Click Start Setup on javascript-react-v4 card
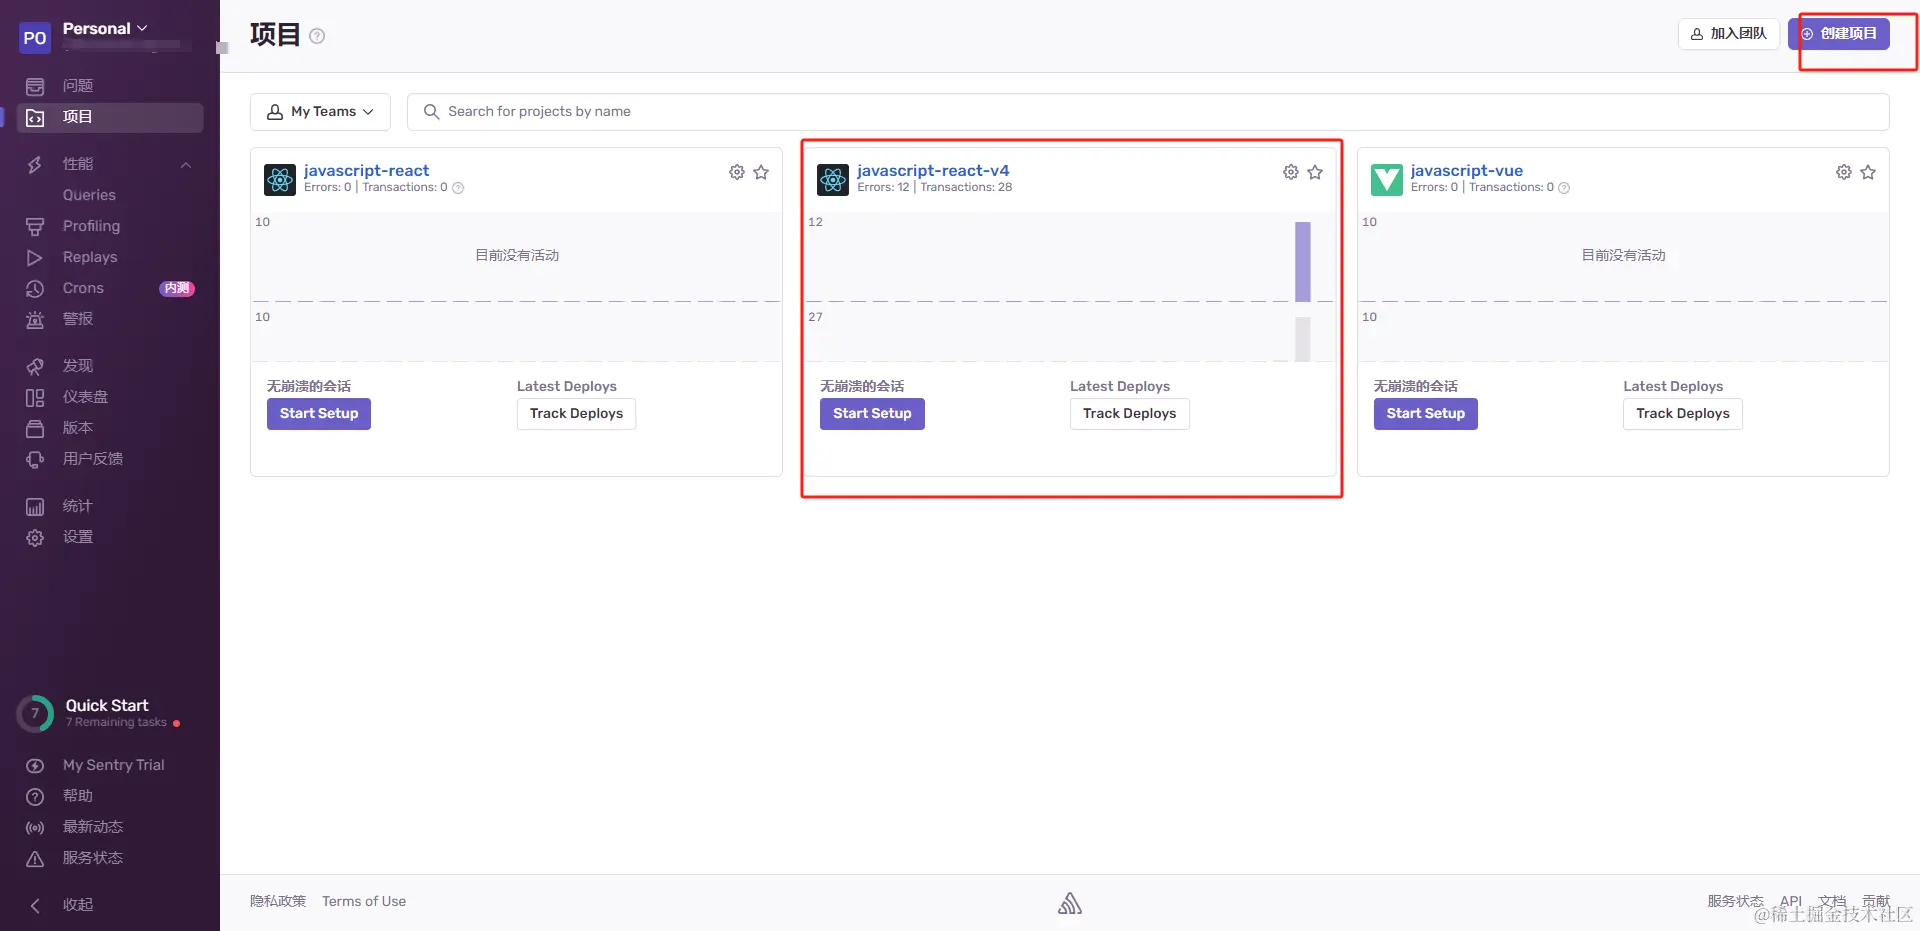 (872, 414)
